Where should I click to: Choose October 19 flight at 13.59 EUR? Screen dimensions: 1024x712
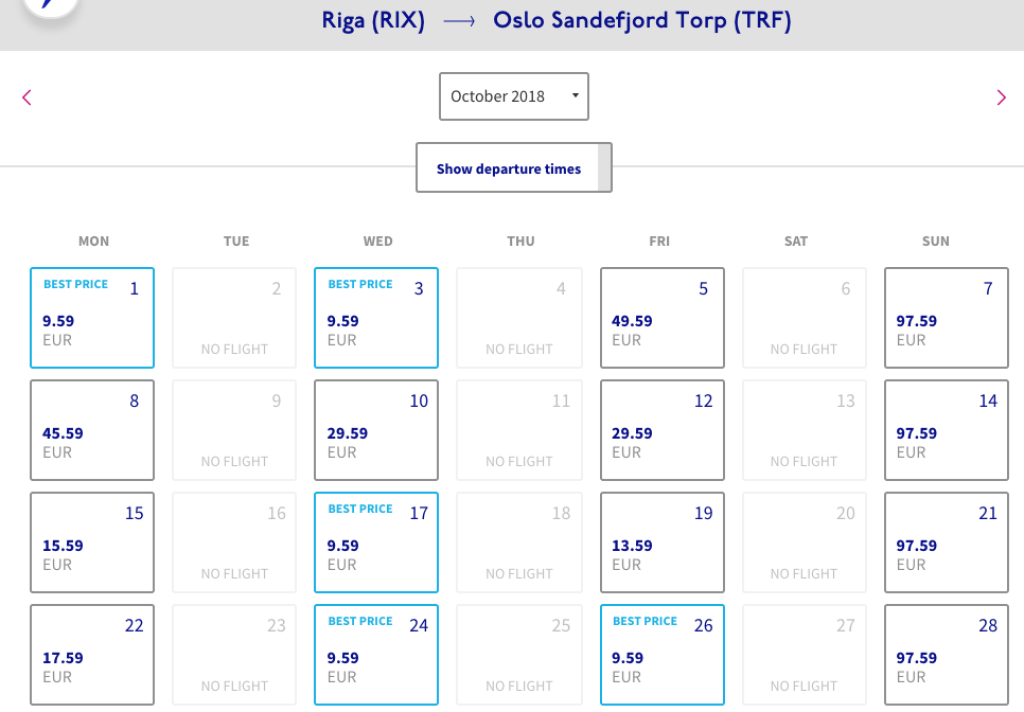(x=661, y=542)
